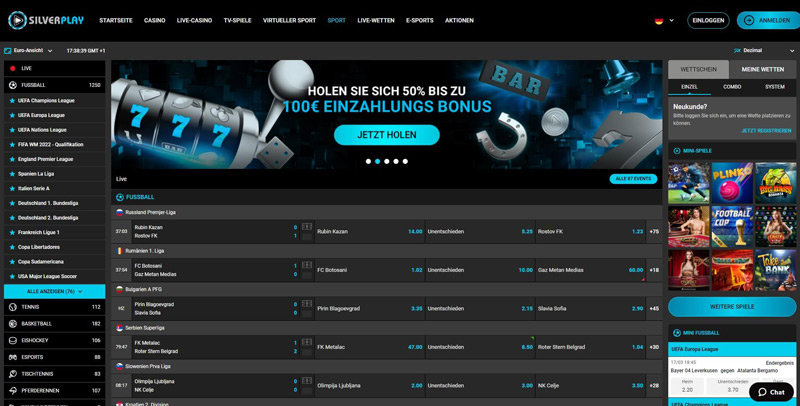Open the E-Sports menu item
This screenshot has height=406, width=800.
(419, 20)
